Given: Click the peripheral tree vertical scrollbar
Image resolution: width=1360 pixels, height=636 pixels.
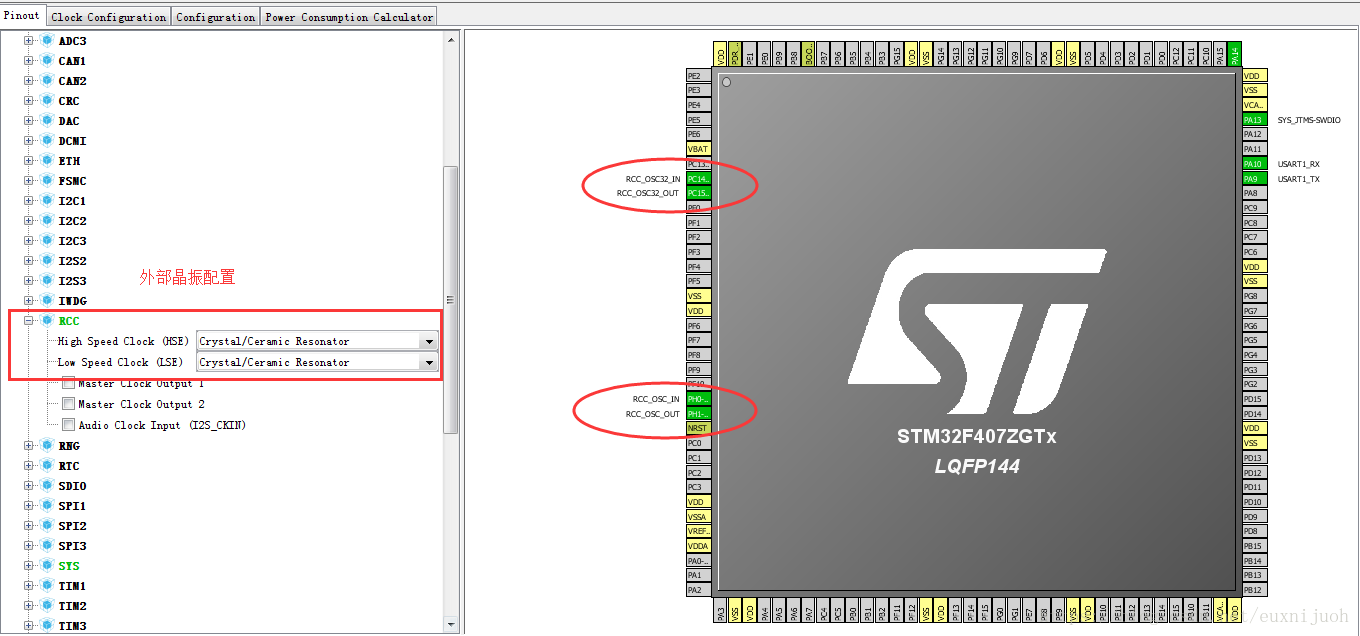Looking at the screenshot, I should click(451, 300).
